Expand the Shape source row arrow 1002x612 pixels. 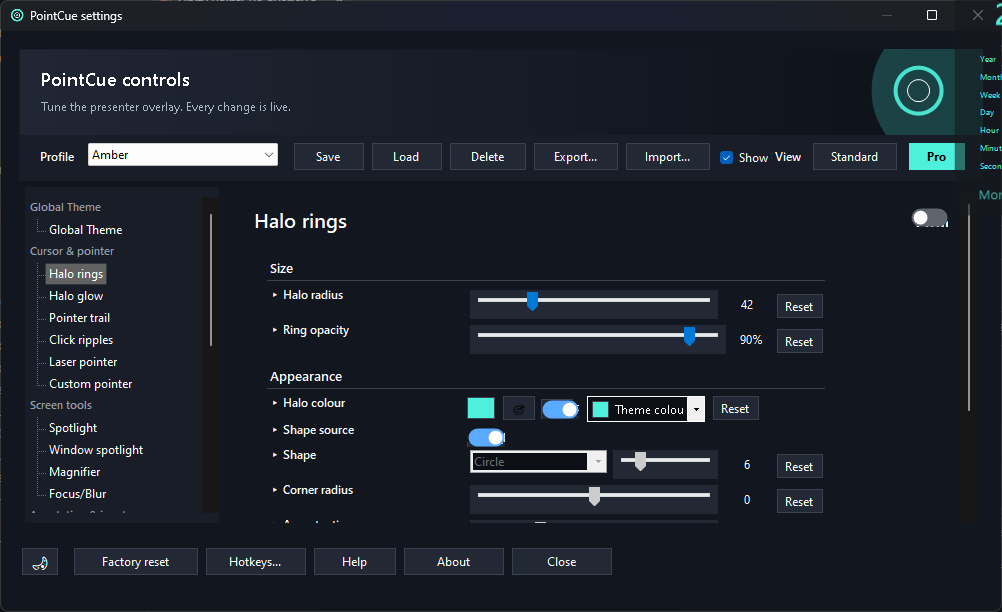click(275, 430)
